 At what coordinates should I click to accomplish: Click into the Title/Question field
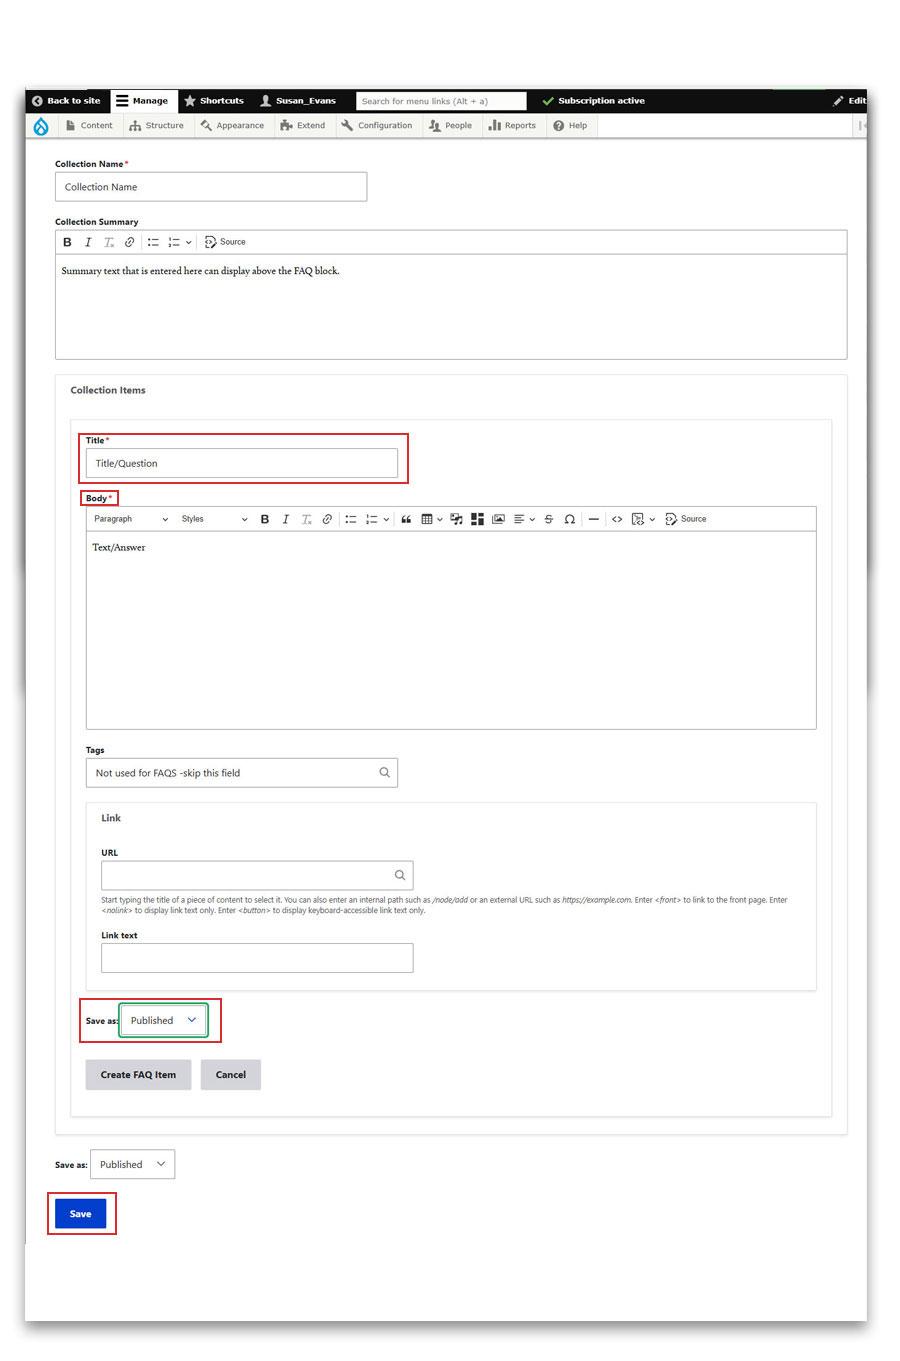tap(242, 463)
